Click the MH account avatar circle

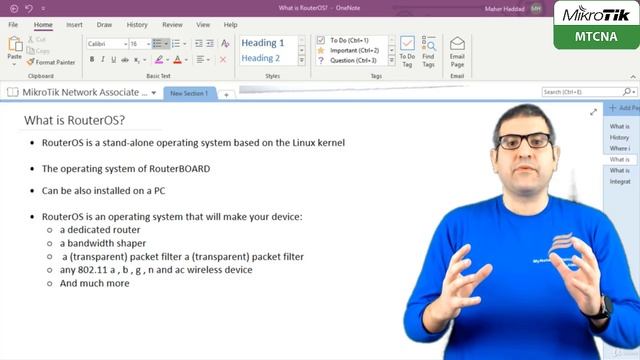(x=536, y=8)
